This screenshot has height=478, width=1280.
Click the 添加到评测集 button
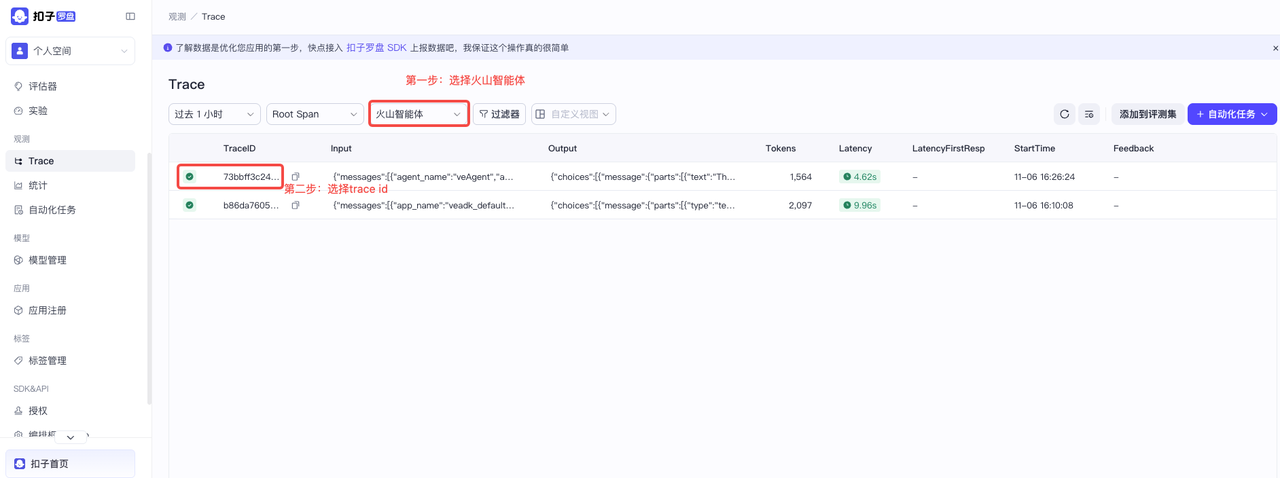pos(1147,114)
